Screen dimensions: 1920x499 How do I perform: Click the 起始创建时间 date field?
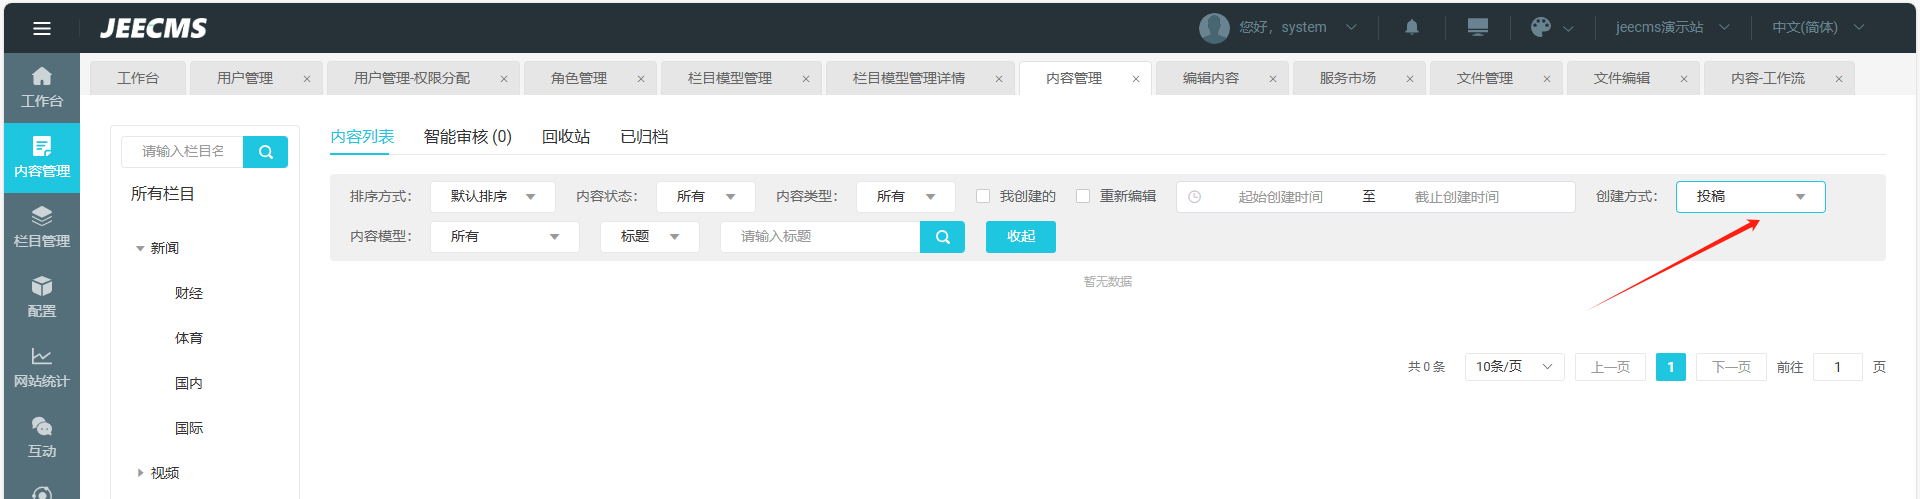(1280, 197)
